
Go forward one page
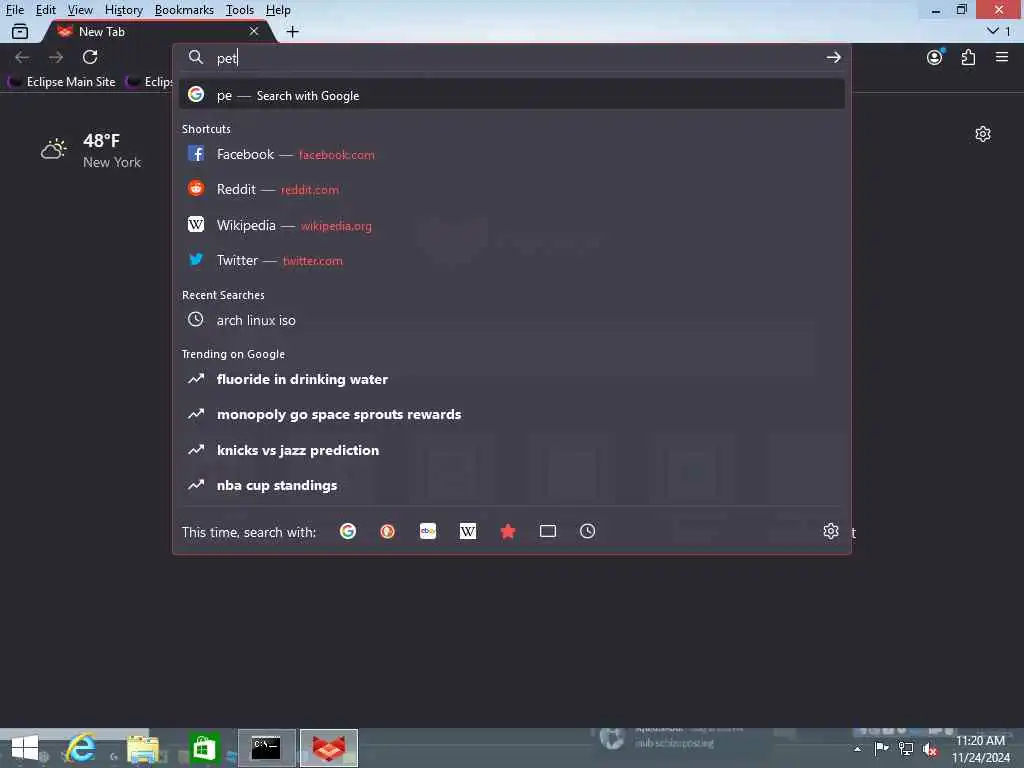pos(56,57)
